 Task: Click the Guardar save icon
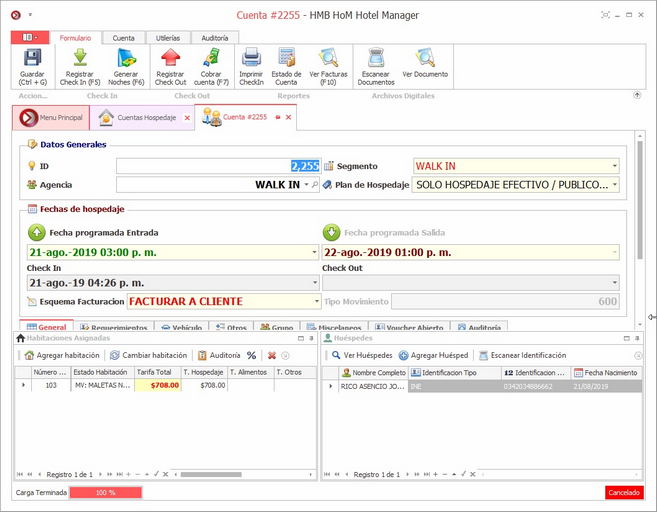tap(32, 59)
